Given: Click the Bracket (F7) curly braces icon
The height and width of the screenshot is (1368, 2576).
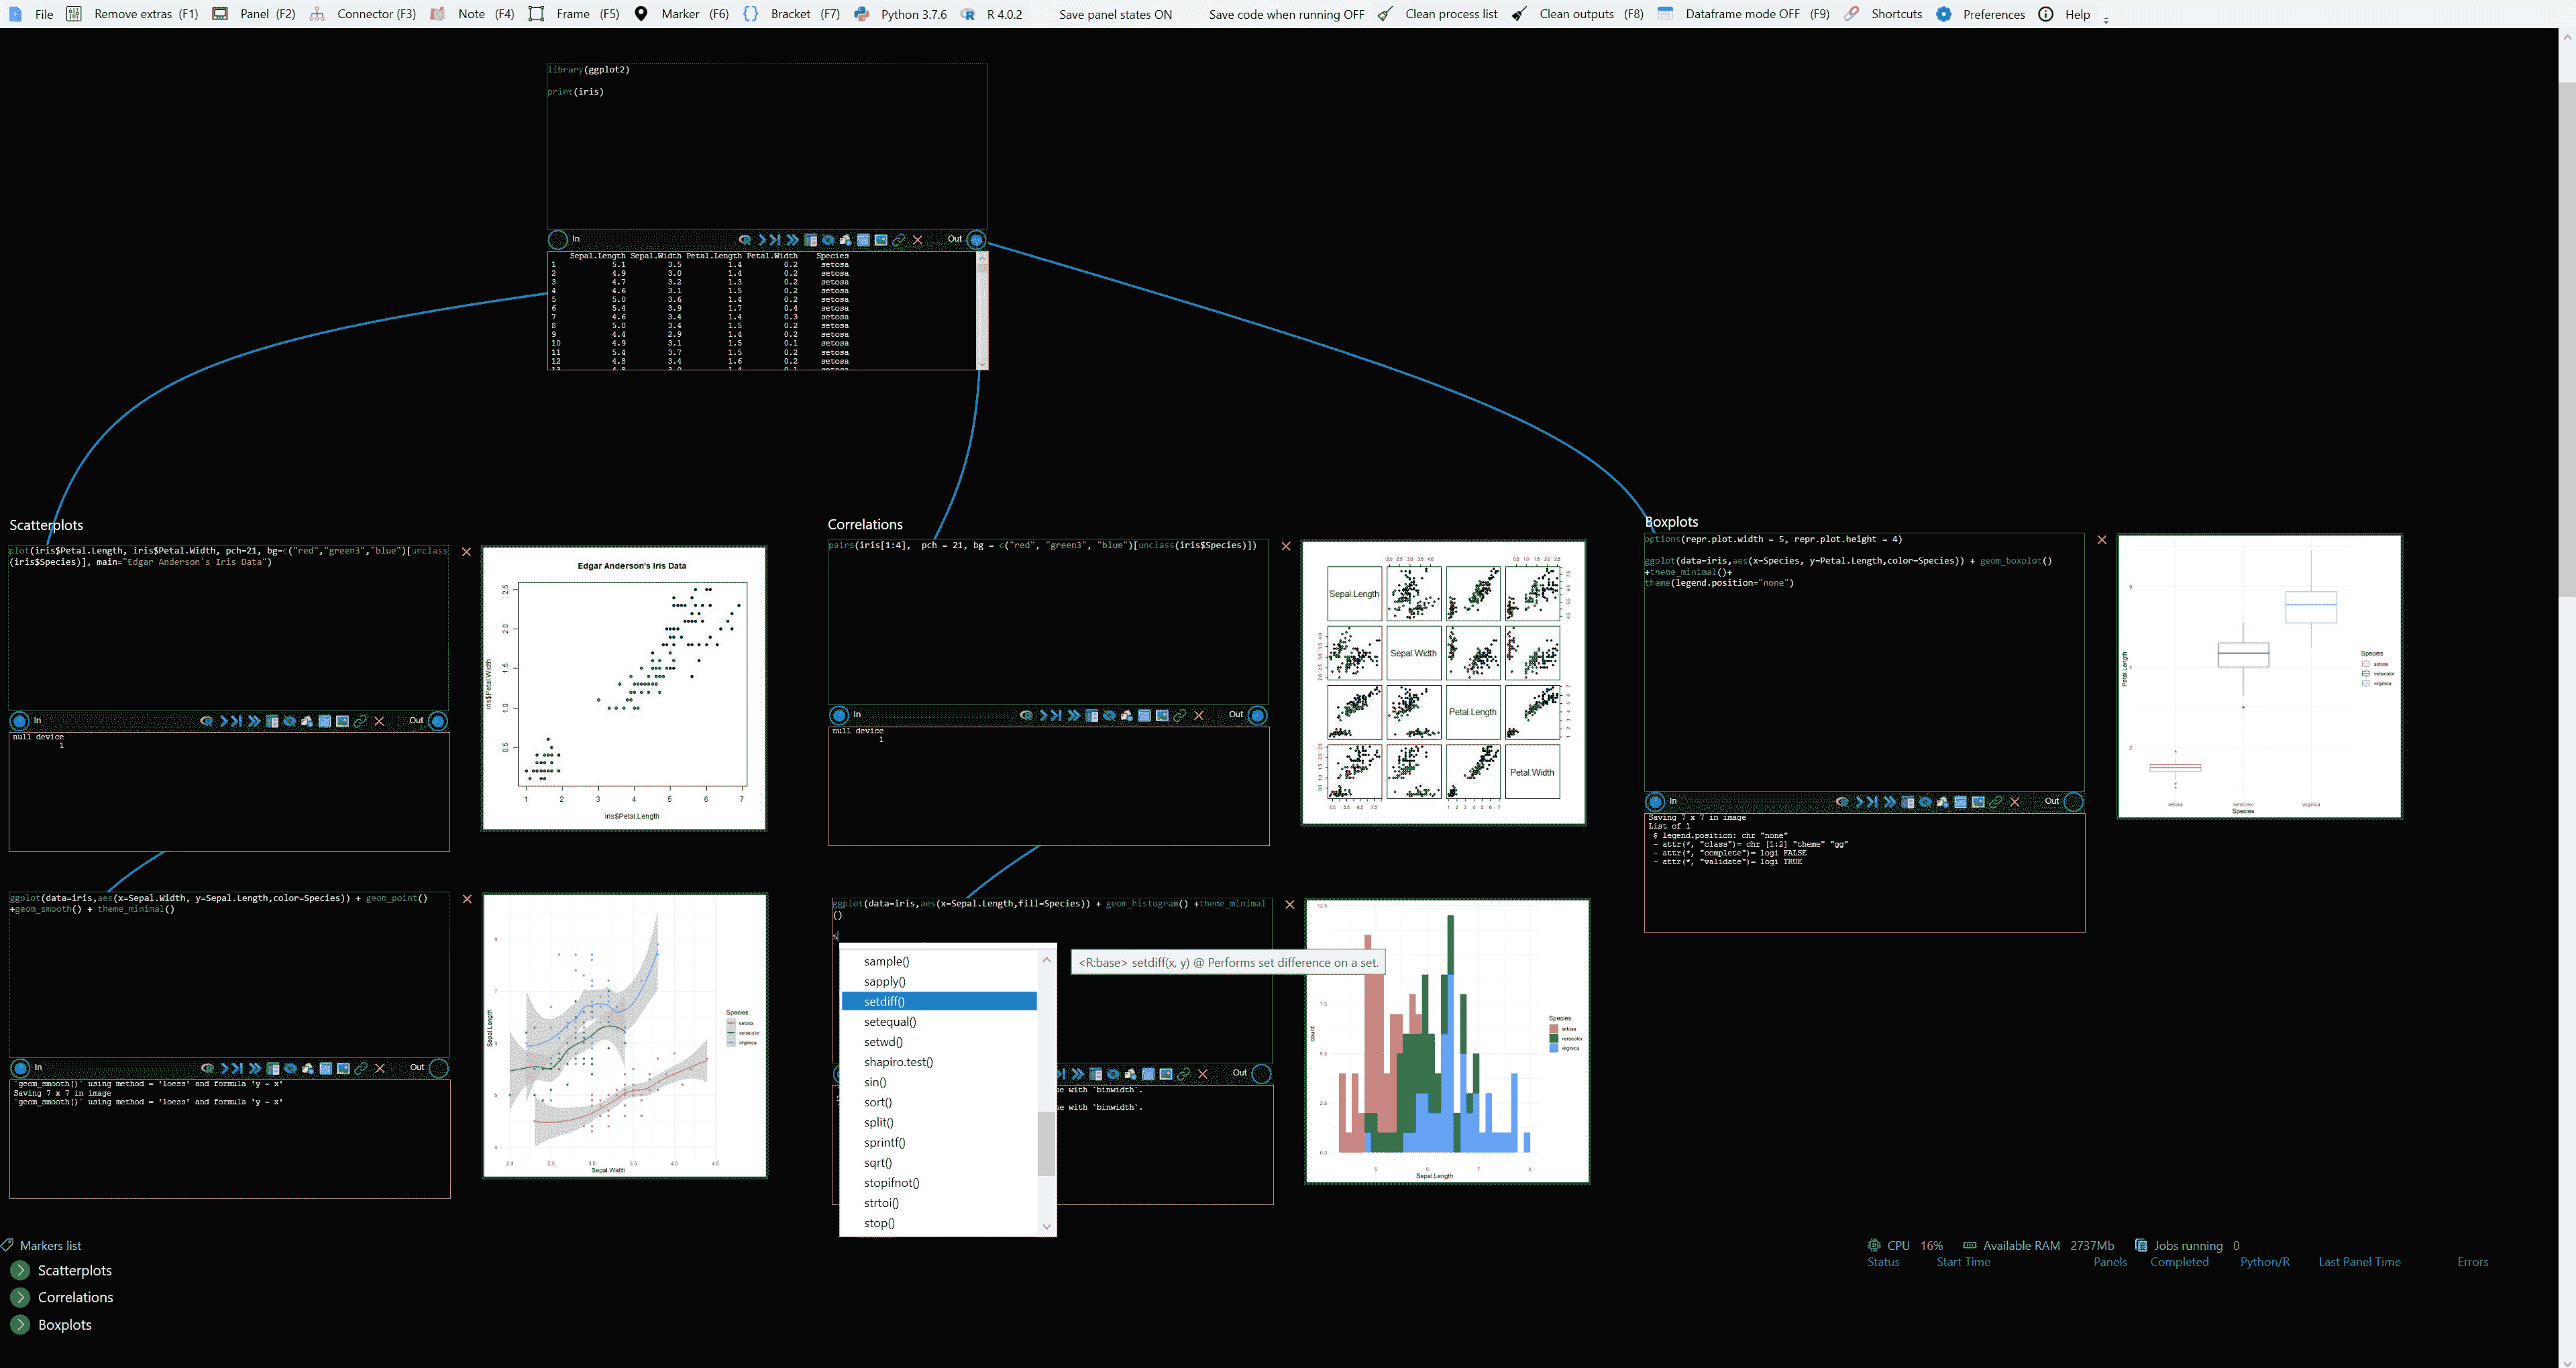Looking at the screenshot, I should 751,14.
